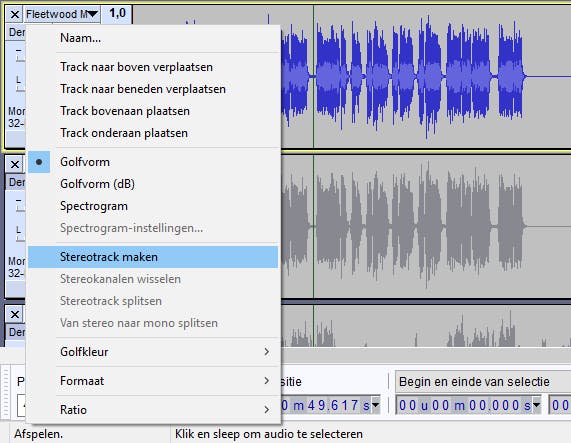Close the Fleetwood Mac track

coord(15,15)
